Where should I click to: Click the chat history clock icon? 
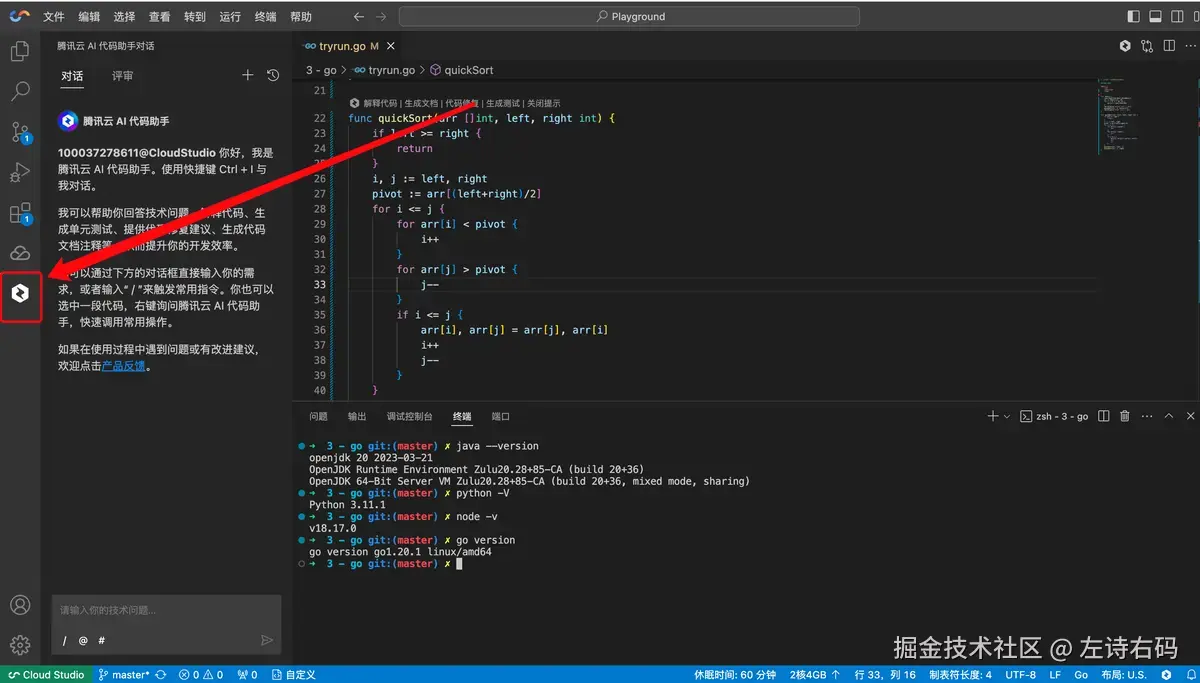pyautogui.click(x=273, y=76)
